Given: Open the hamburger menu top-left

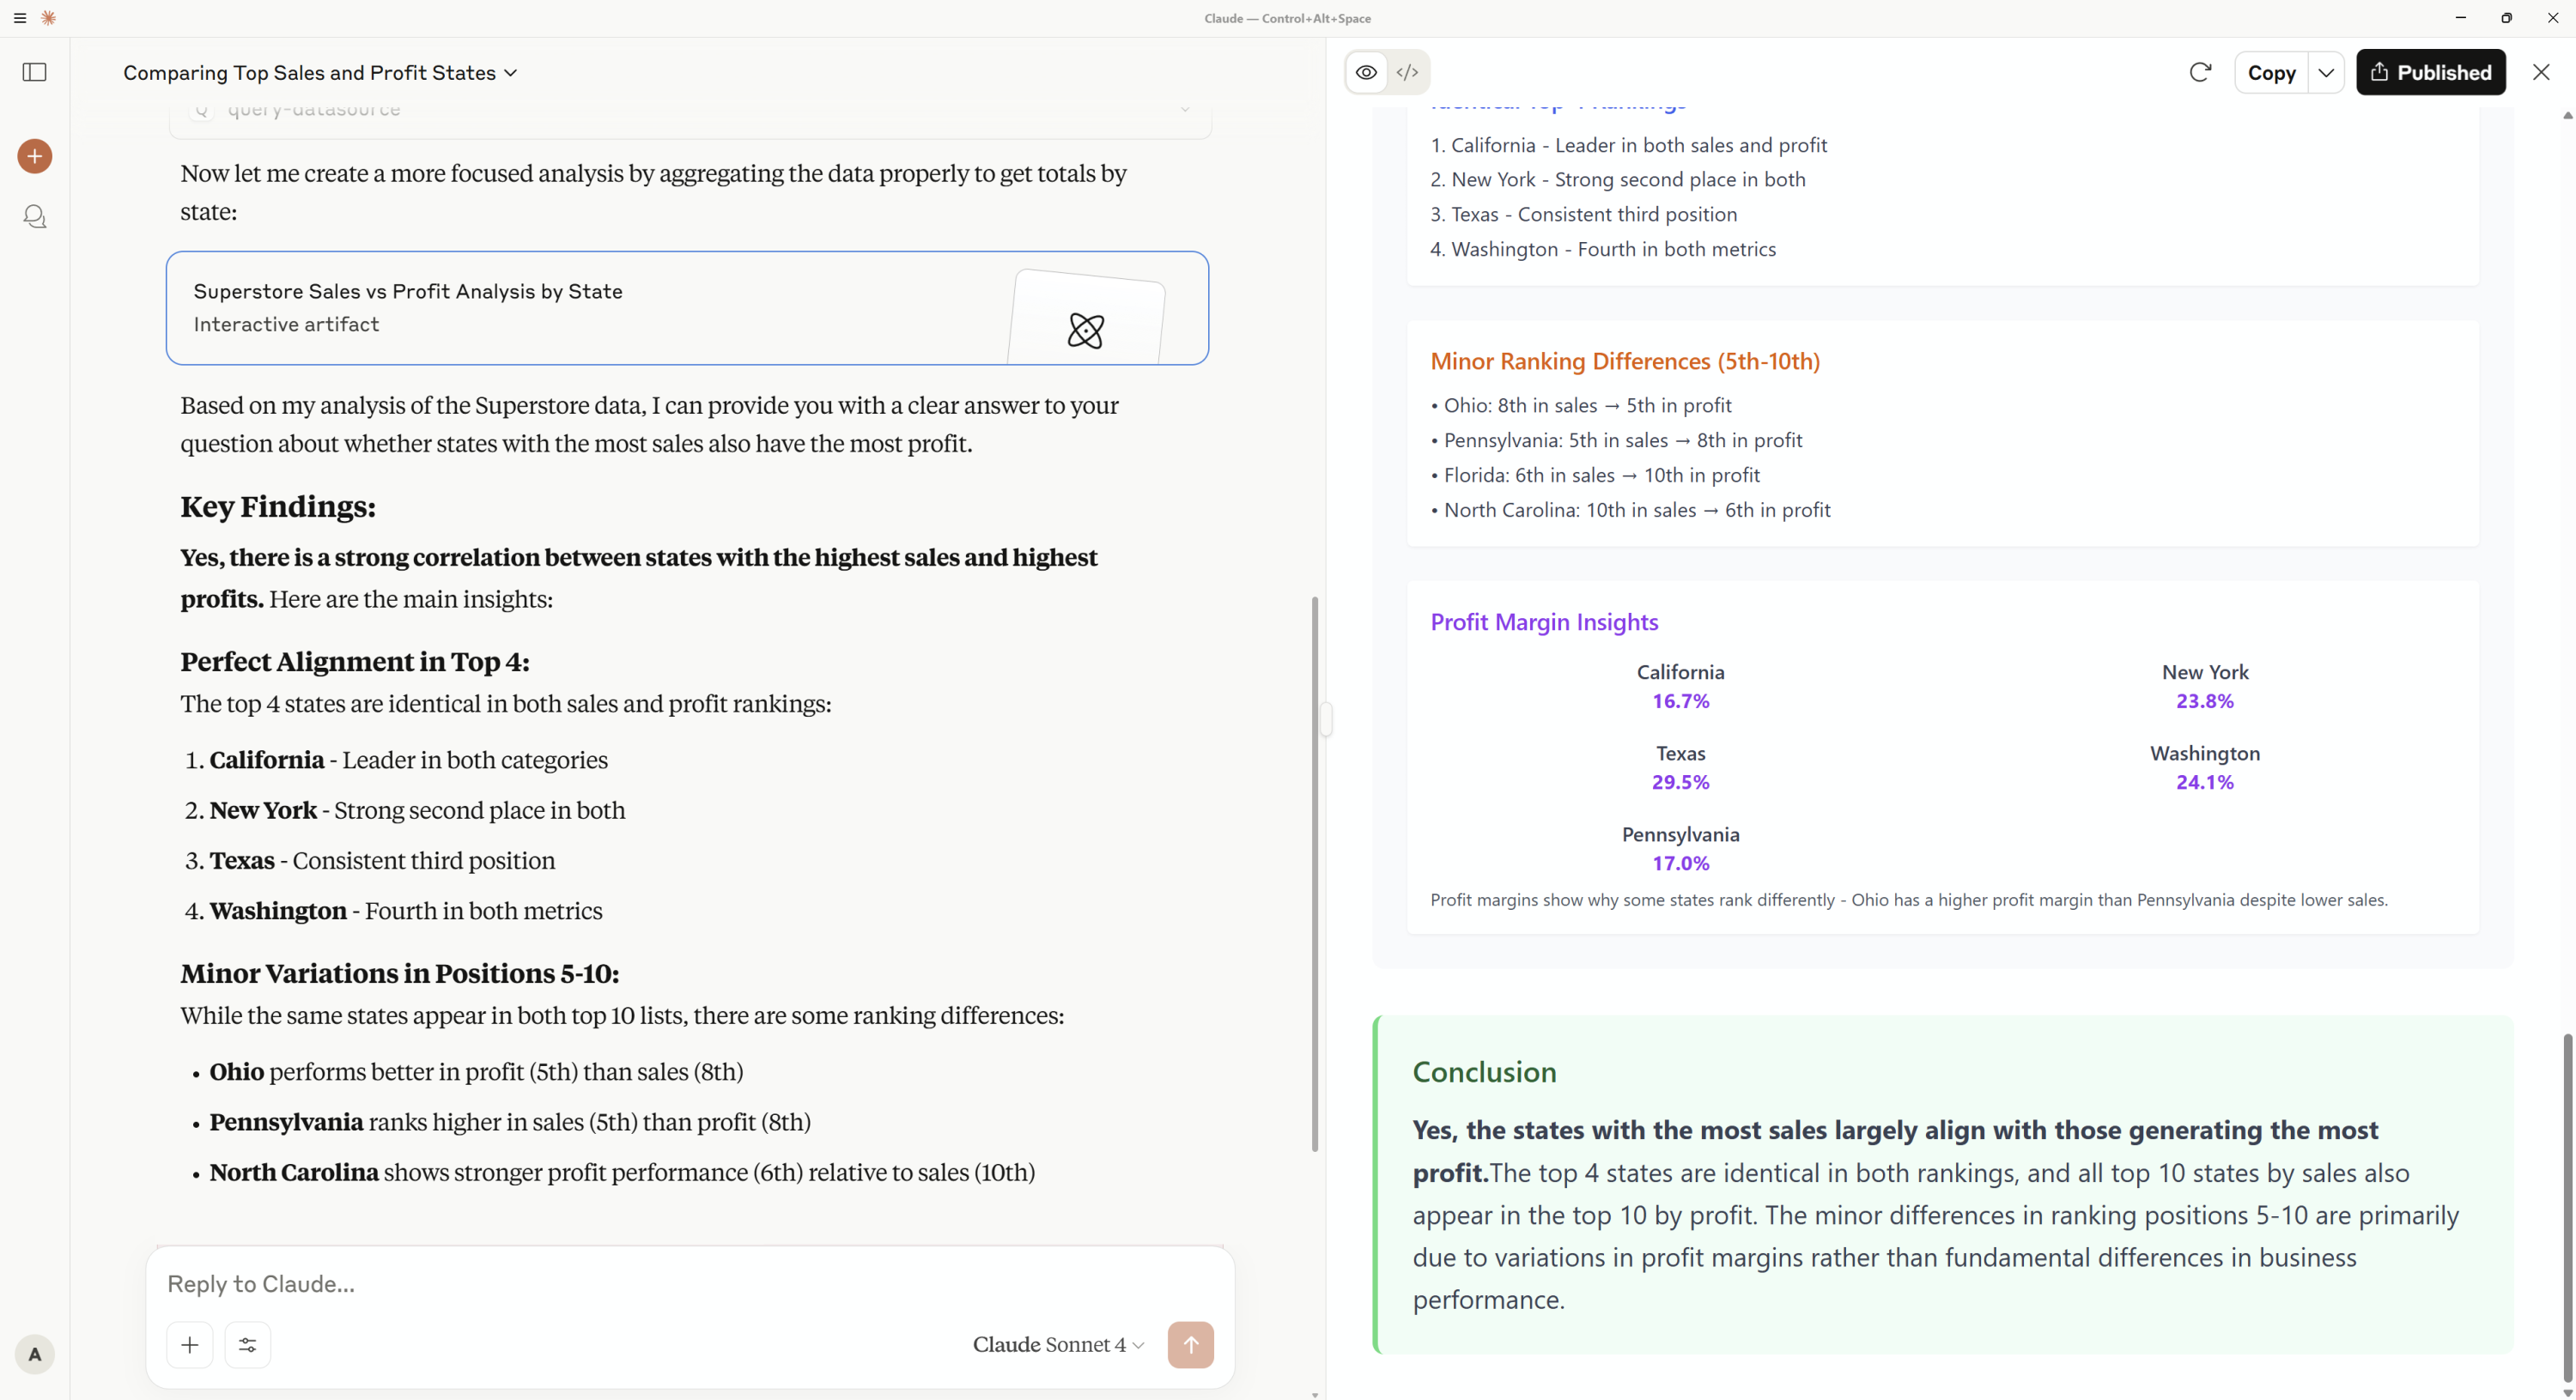Looking at the screenshot, I should point(19,18).
